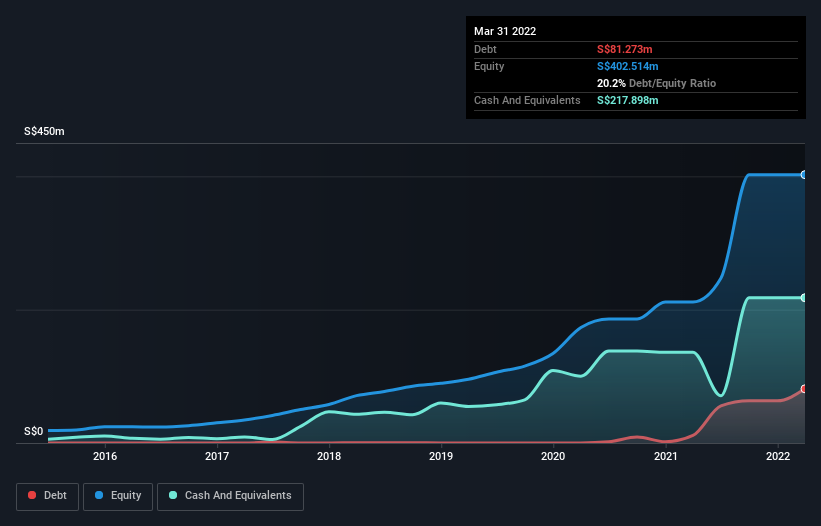
Task: Click the S$402.514m equity value
Action: (628, 66)
